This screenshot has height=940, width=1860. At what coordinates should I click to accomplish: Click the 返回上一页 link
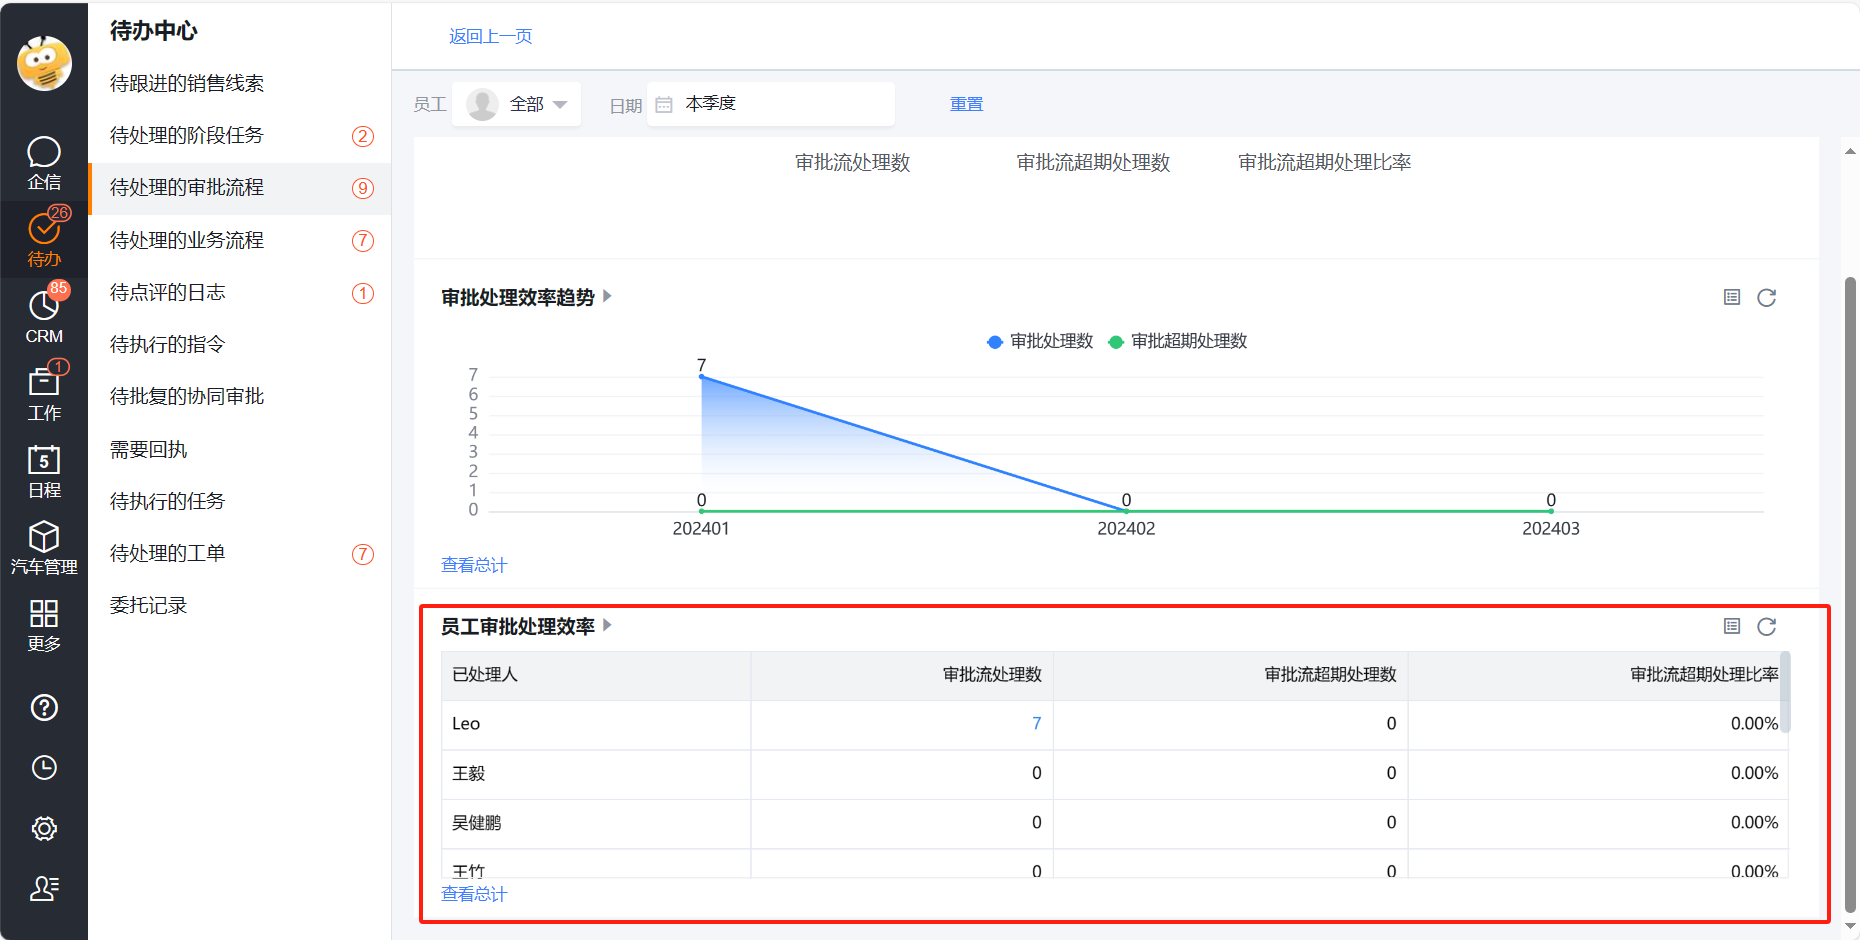[x=490, y=36]
